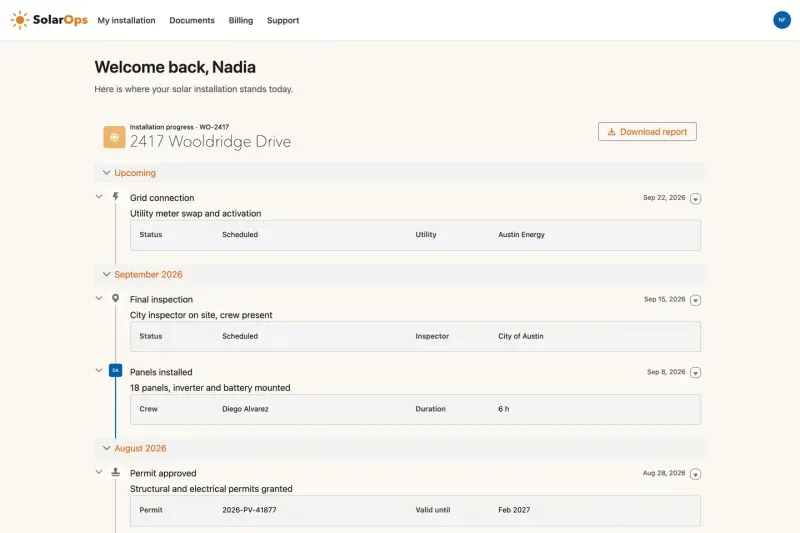Viewport: 800px width, 533px height.
Task: Click 'Utility meter swap and activation' text
Action: (x=195, y=214)
